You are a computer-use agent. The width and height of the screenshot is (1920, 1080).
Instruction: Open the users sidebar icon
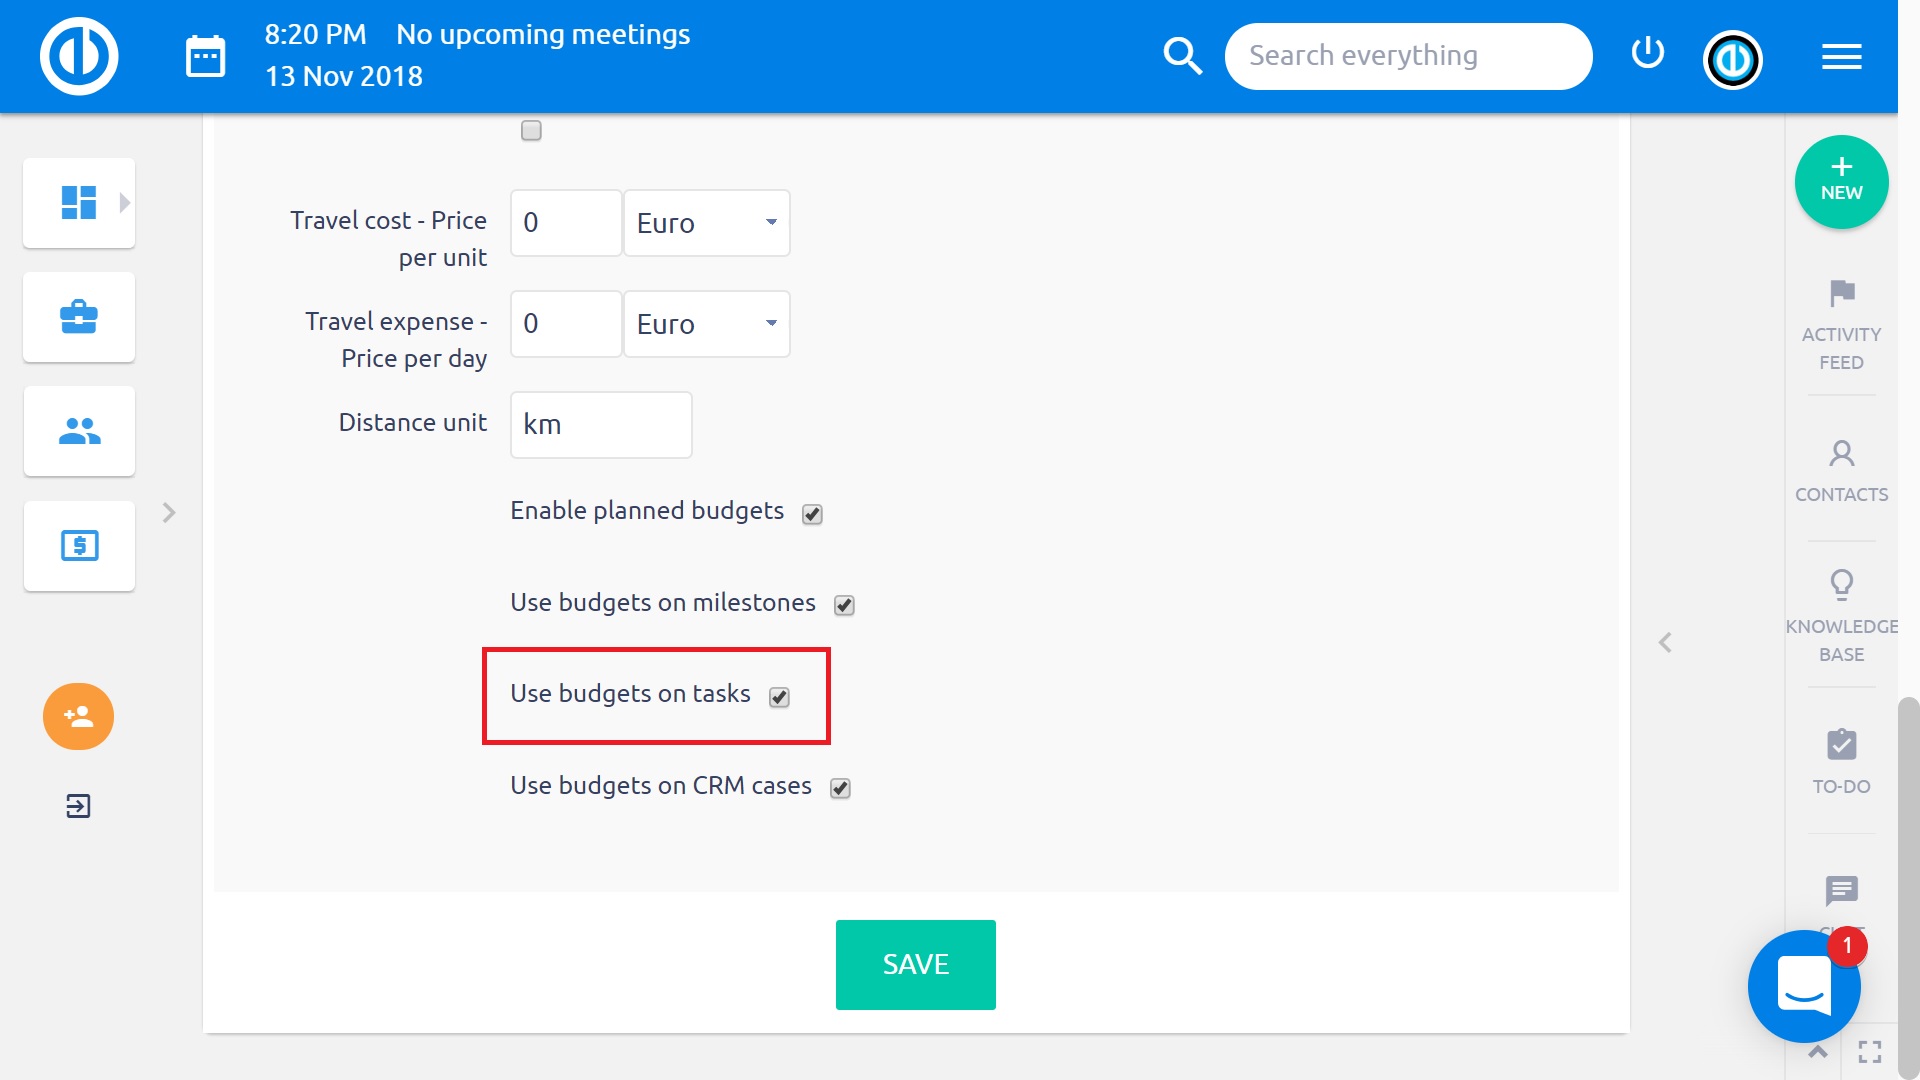pyautogui.click(x=79, y=431)
